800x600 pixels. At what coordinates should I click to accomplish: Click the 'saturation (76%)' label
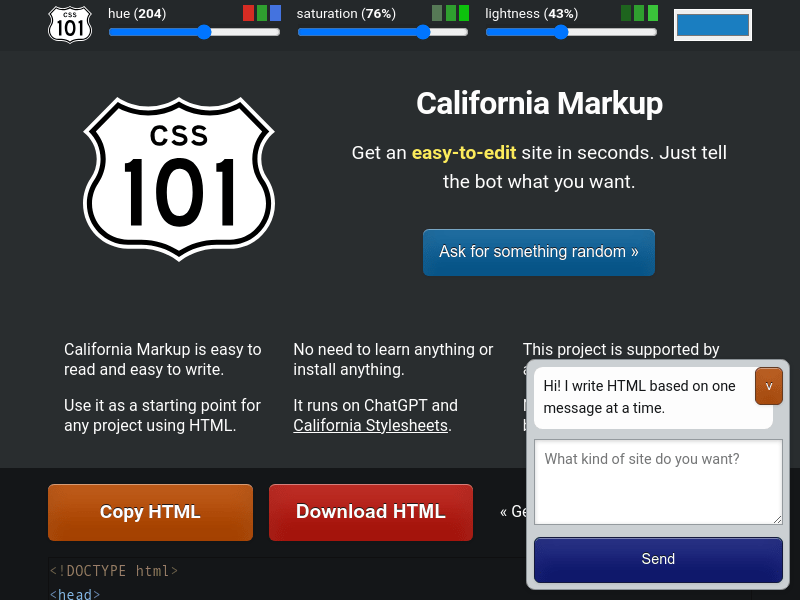pyautogui.click(x=346, y=13)
